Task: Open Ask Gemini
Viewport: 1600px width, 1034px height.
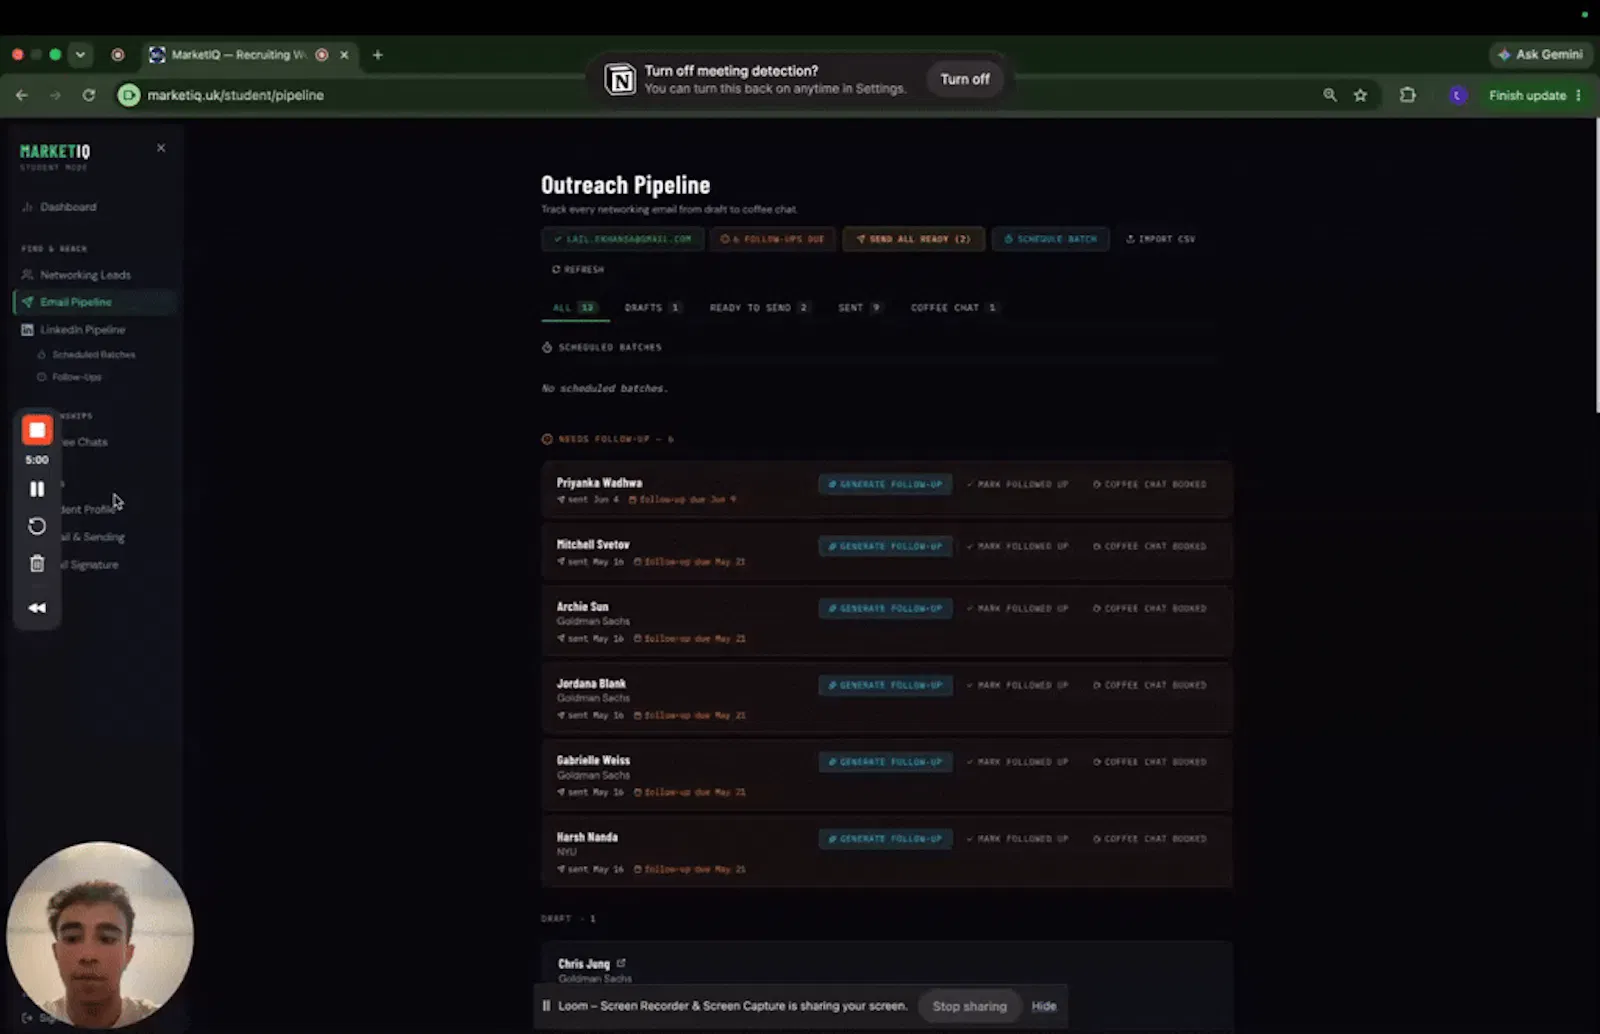Action: coord(1541,55)
